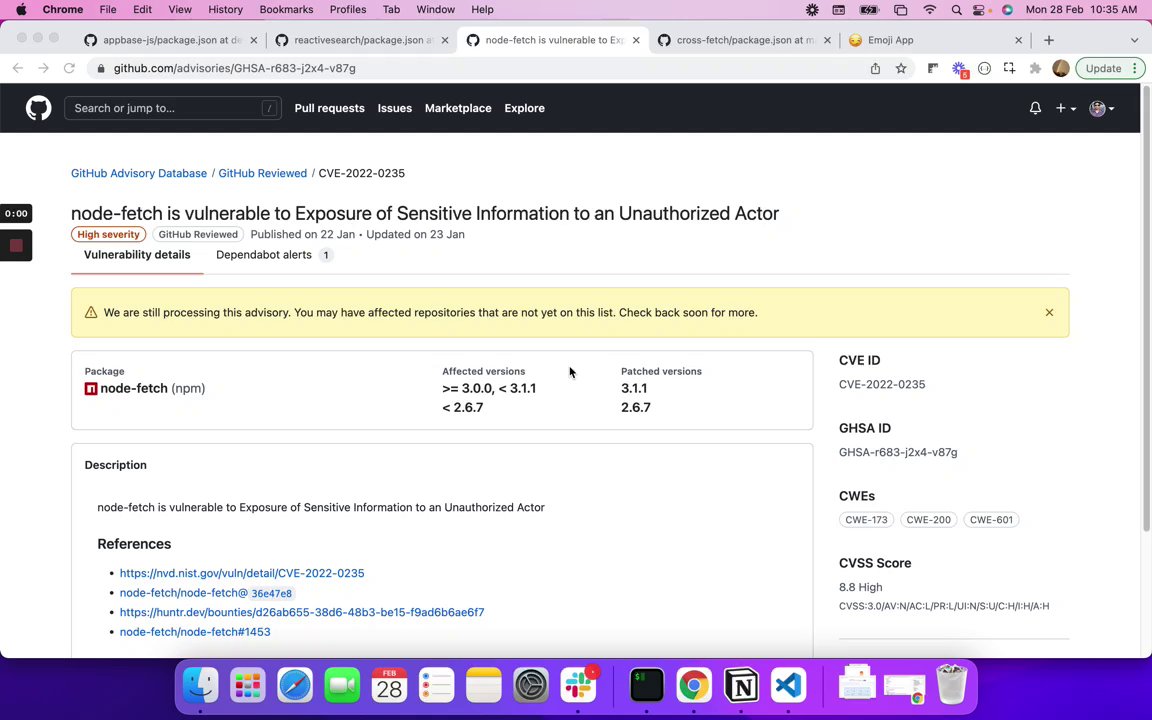
Task: Open macOS Control Center icon
Action: (979, 10)
